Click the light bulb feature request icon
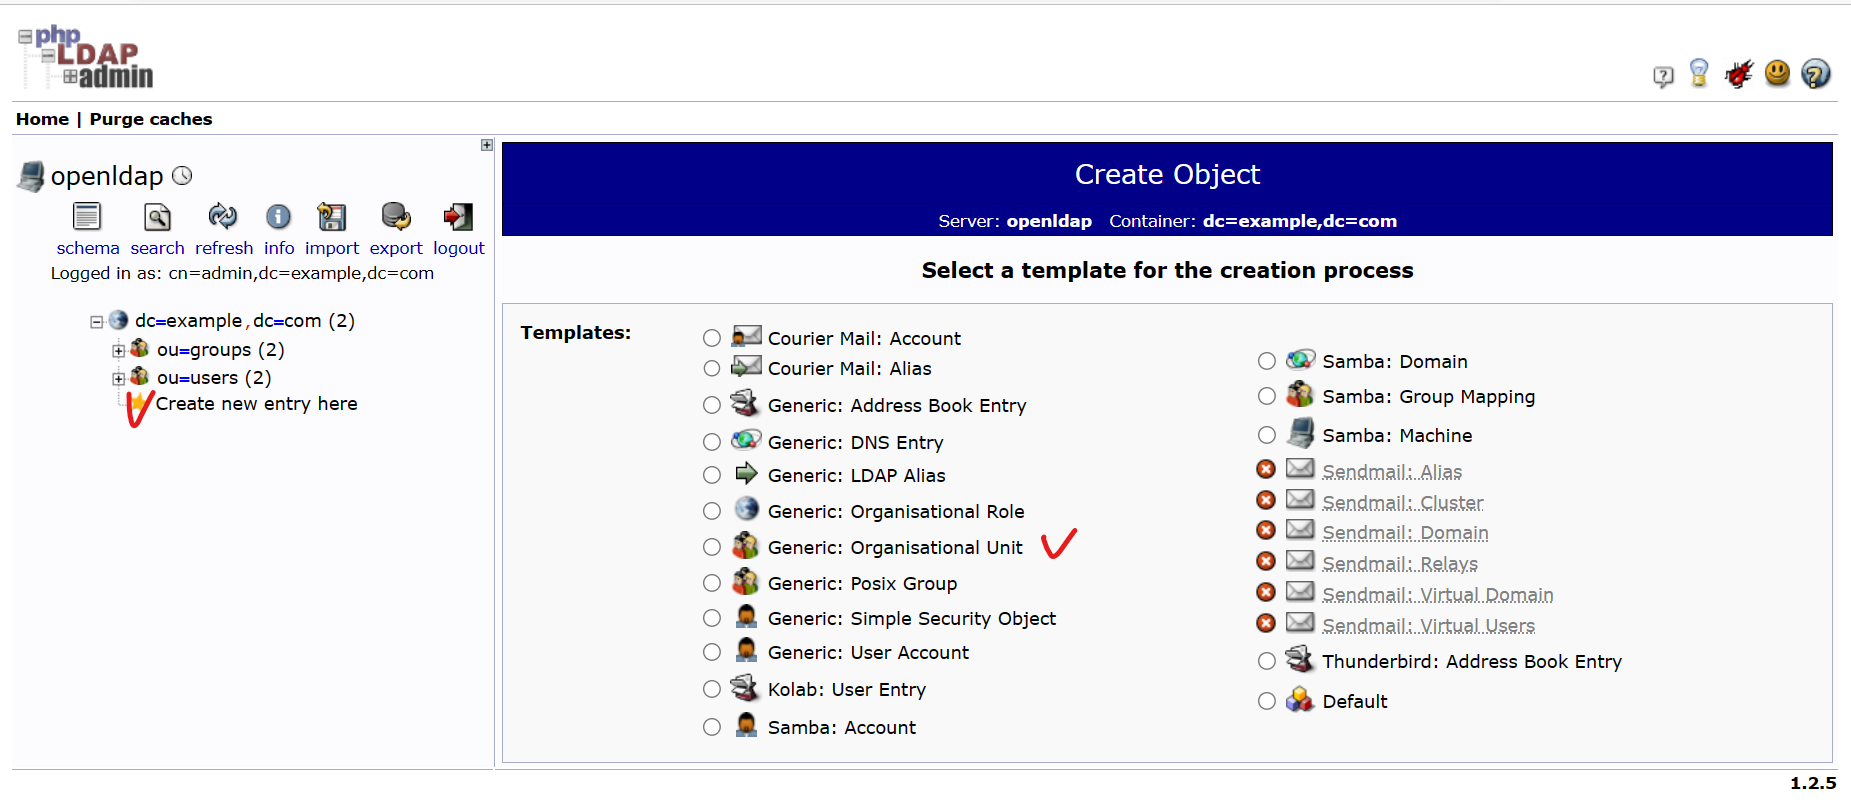The height and width of the screenshot is (802, 1851). click(x=1699, y=73)
